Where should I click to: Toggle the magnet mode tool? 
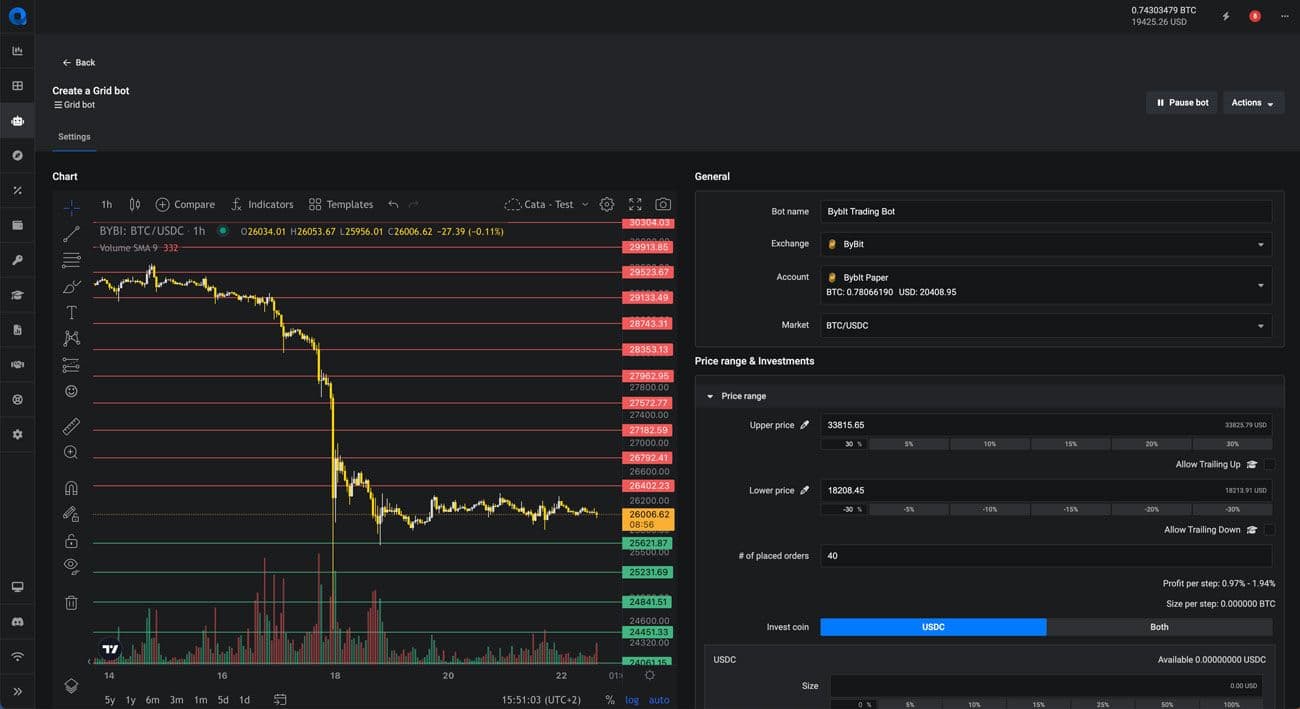(71, 489)
